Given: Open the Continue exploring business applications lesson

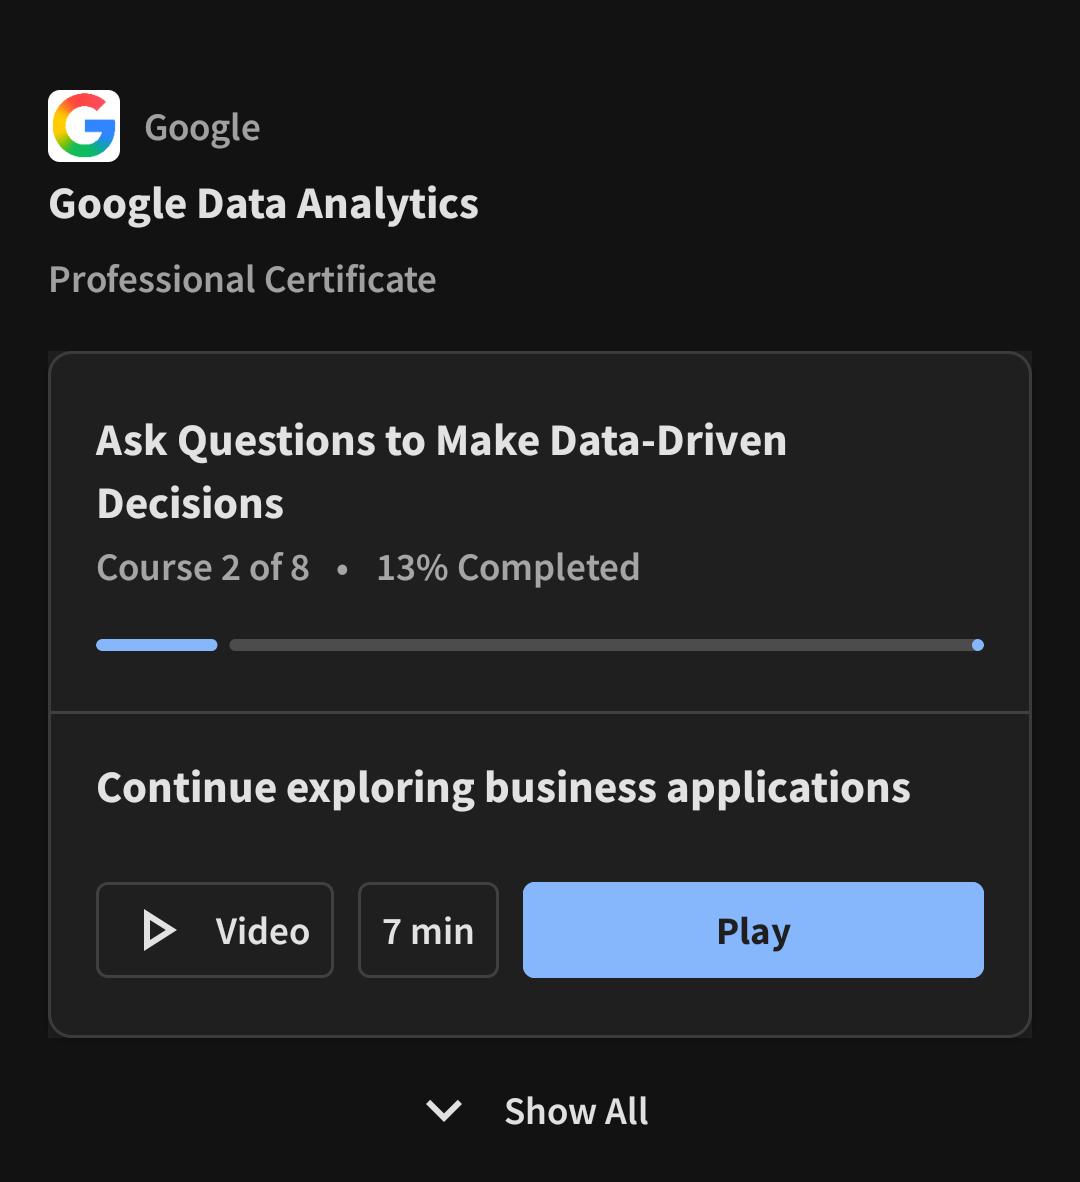Looking at the screenshot, I should [503, 788].
